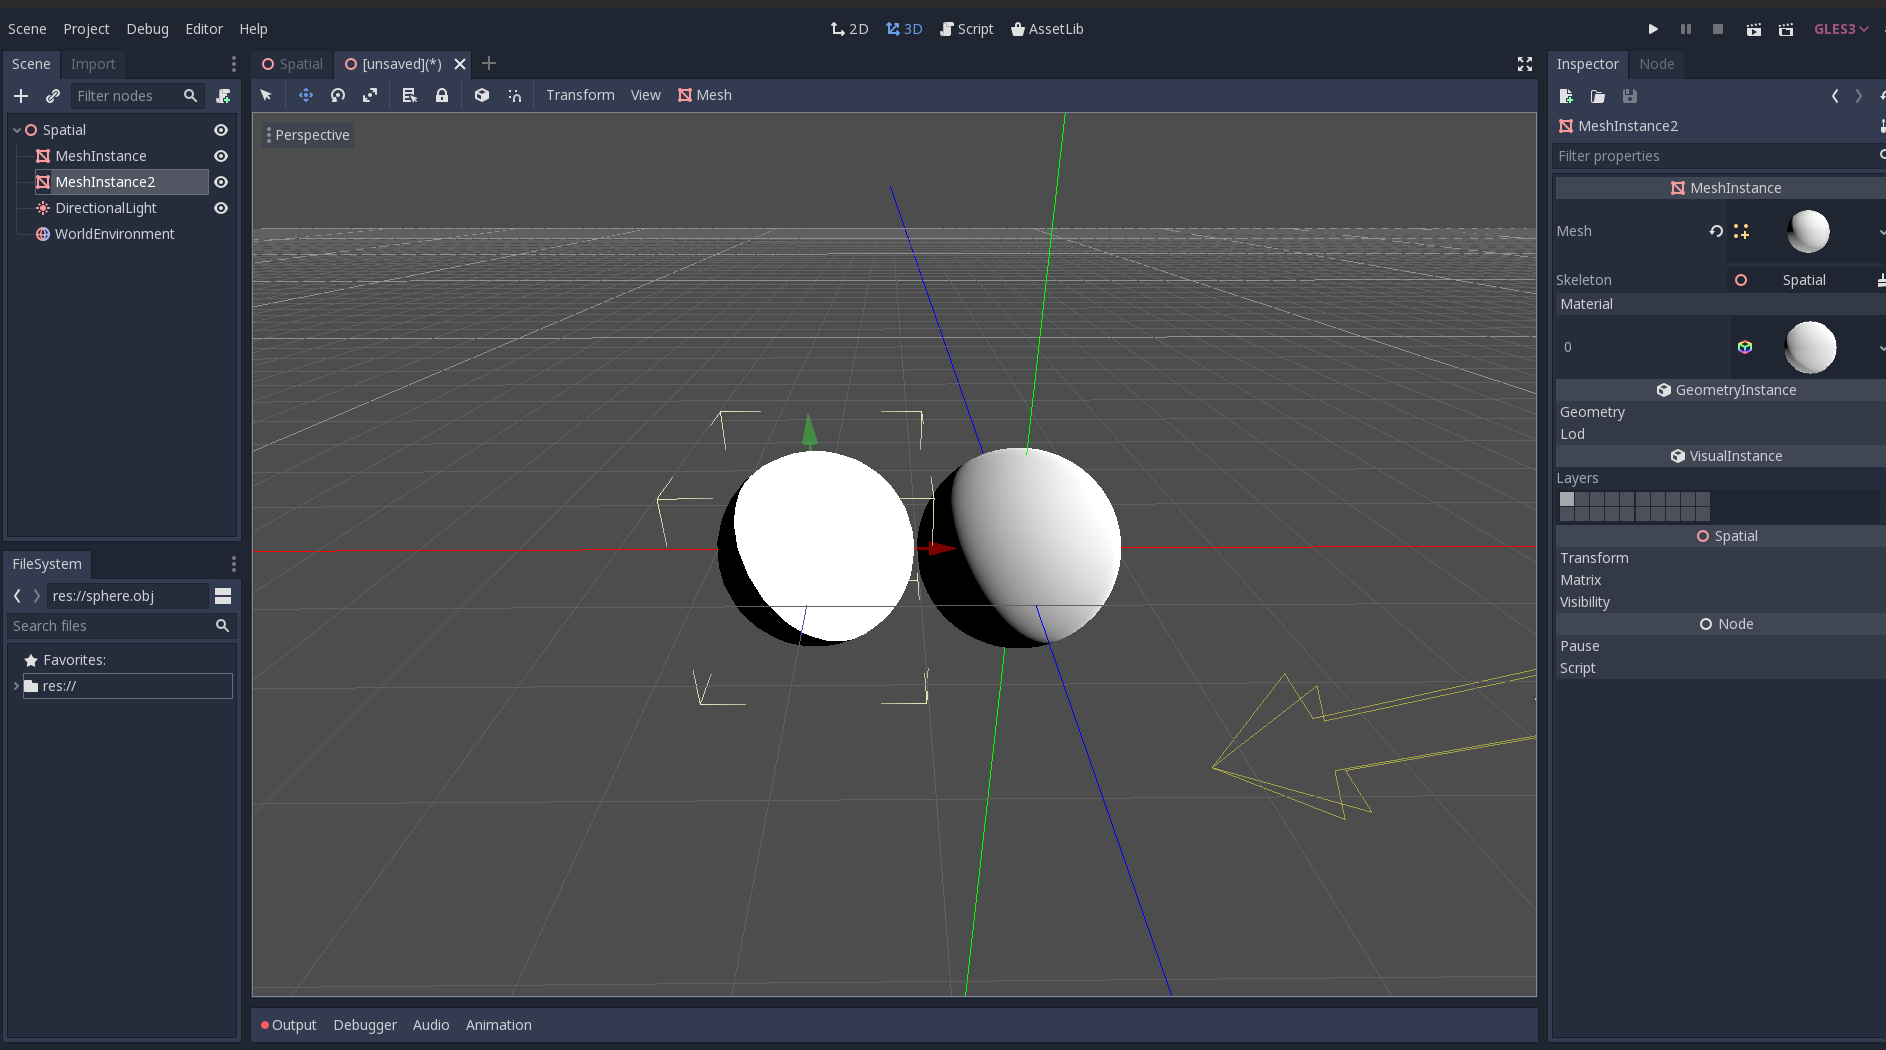The image size is (1886, 1050).
Task: Expand the Transform section in the Inspector
Action: 1593,558
